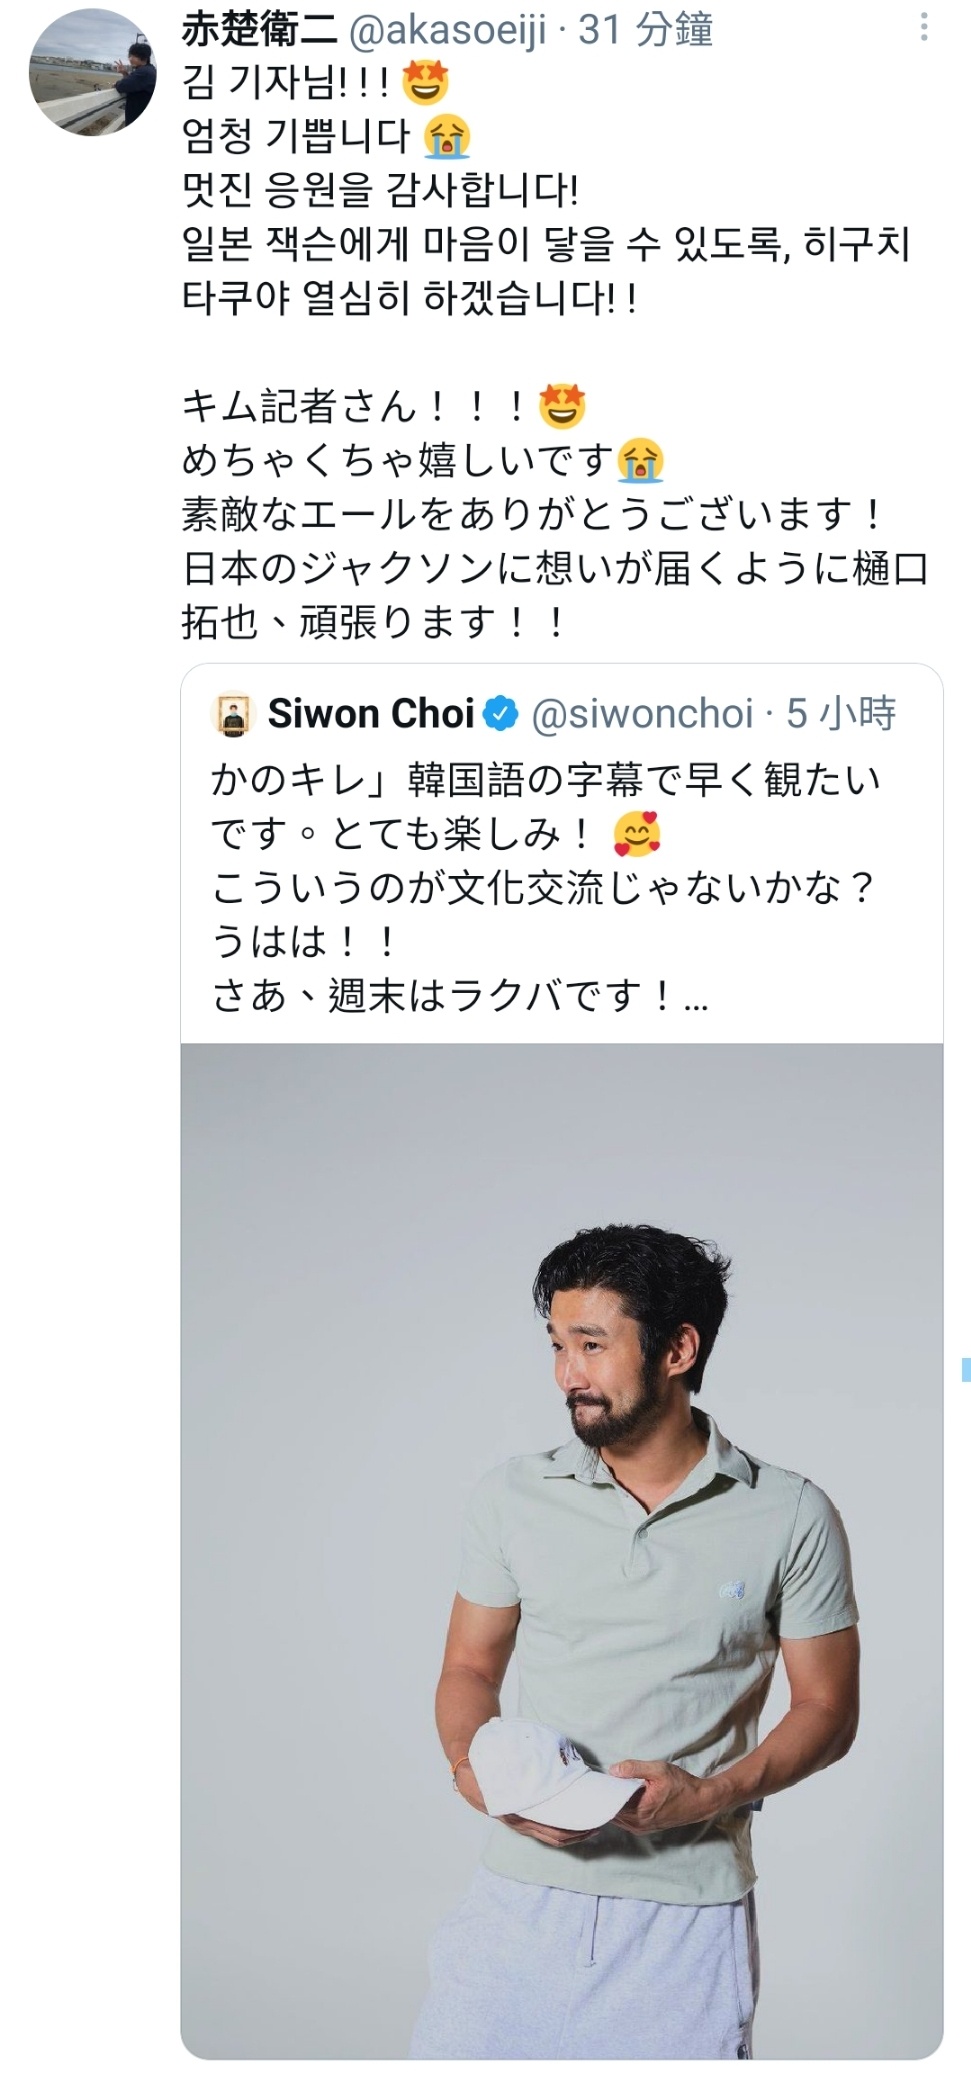Screen dimensions: 971x2075
Task: Tap the @akasoeiji handle
Action: click(447, 30)
